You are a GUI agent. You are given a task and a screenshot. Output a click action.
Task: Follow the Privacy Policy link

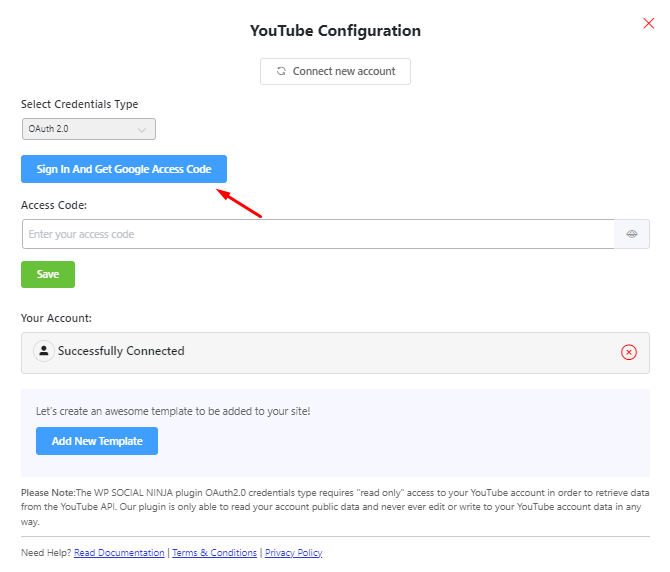pyautogui.click(x=293, y=553)
